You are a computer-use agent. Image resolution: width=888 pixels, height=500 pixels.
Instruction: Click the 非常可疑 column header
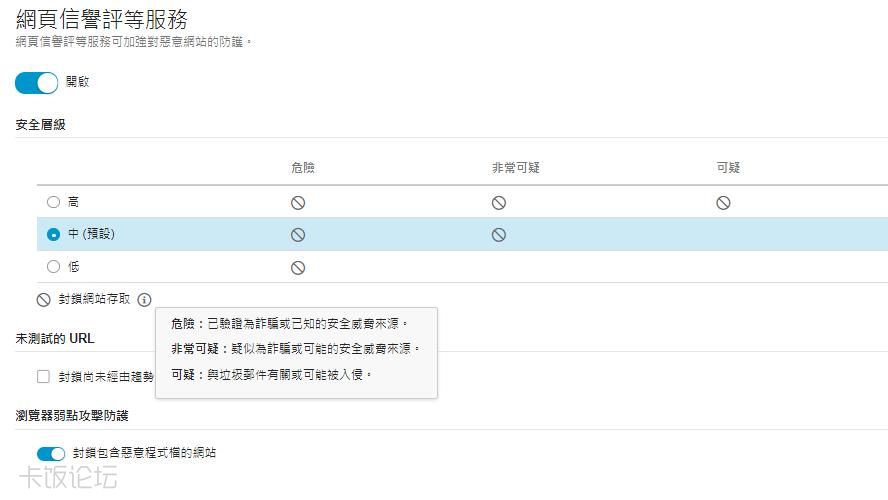(x=516, y=168)
